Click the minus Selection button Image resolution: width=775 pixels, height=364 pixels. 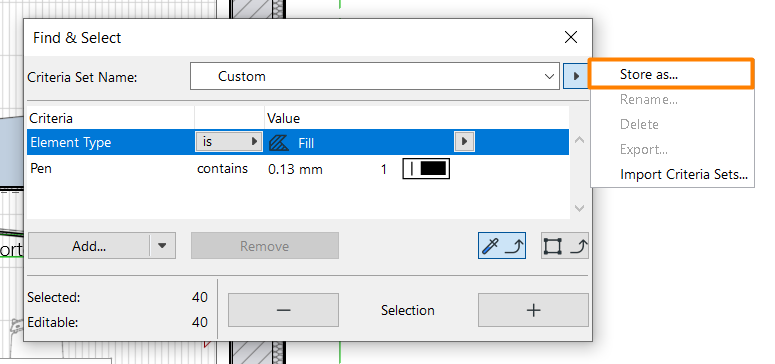[x=283, y=310]
